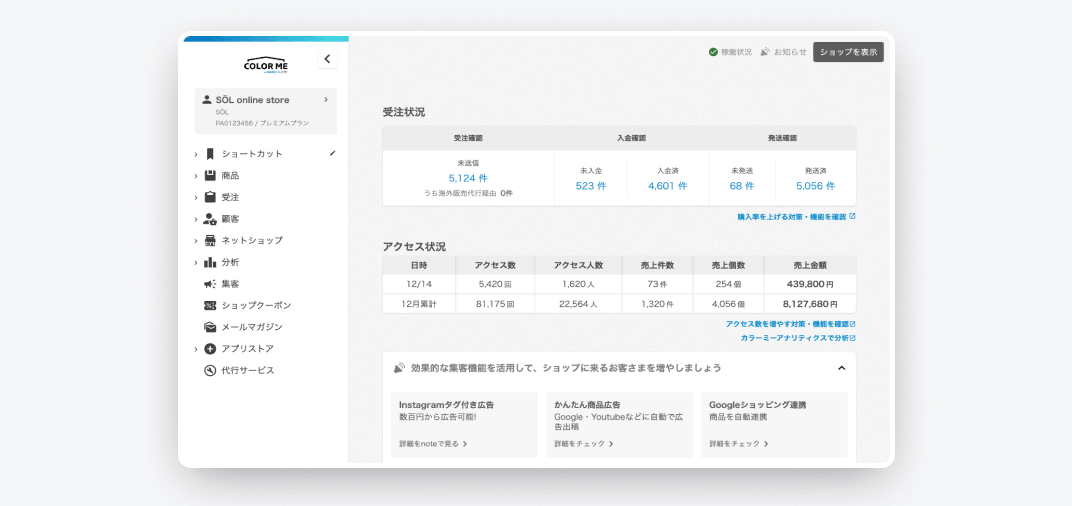The image size is (1072, 506).
Task: Expand the アプリストア tree arrow
Action: [x=196, y=349]
